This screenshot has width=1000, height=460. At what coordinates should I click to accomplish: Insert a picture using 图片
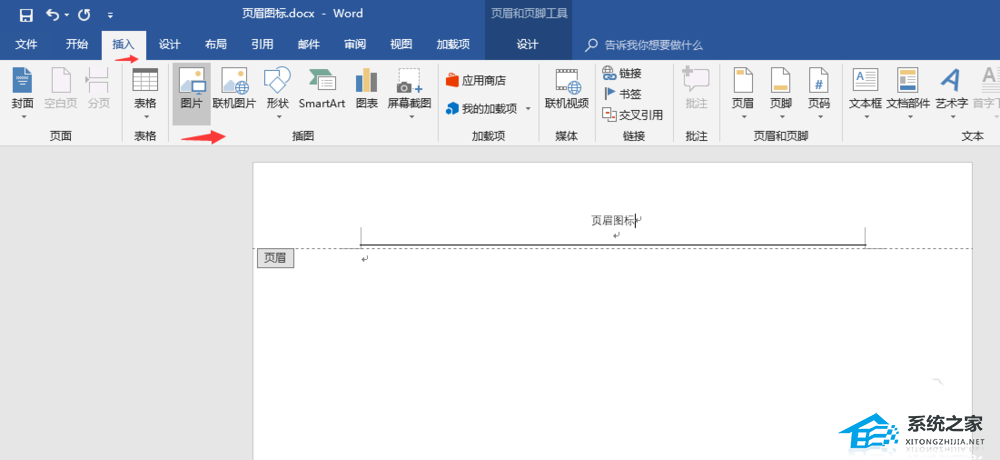[x=191, y=94]
